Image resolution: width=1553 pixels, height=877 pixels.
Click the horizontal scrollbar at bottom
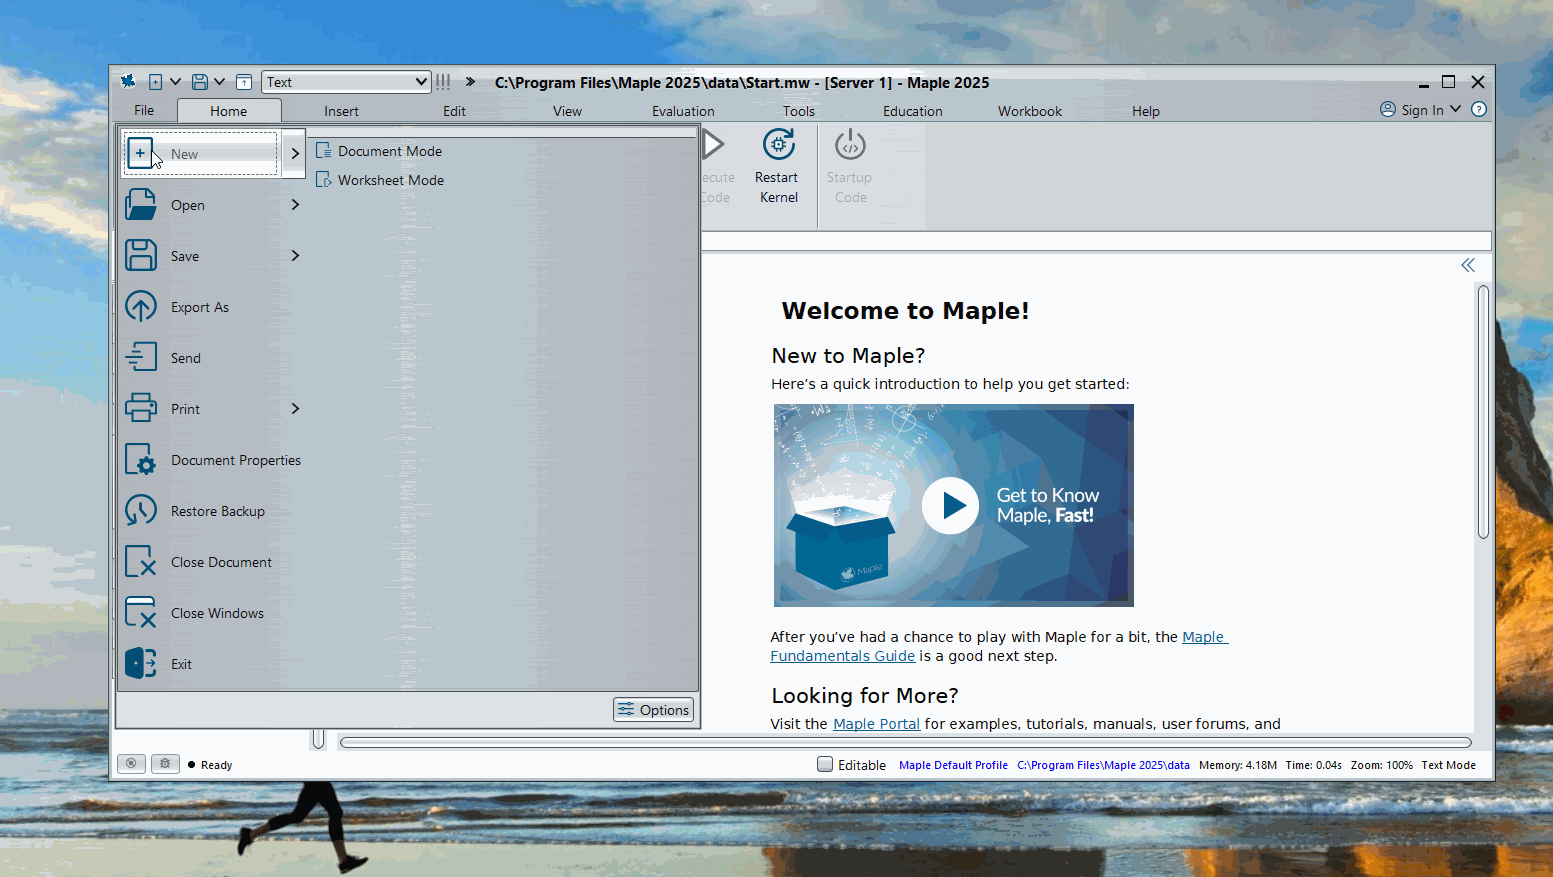coord(906,742)
